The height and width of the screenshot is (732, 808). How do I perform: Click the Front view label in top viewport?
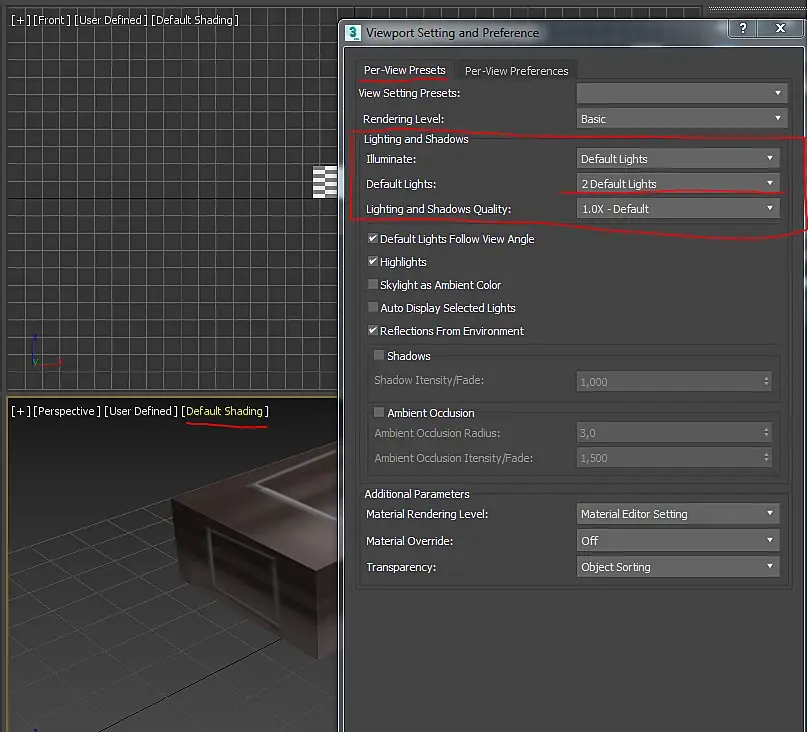pos(51,20)
